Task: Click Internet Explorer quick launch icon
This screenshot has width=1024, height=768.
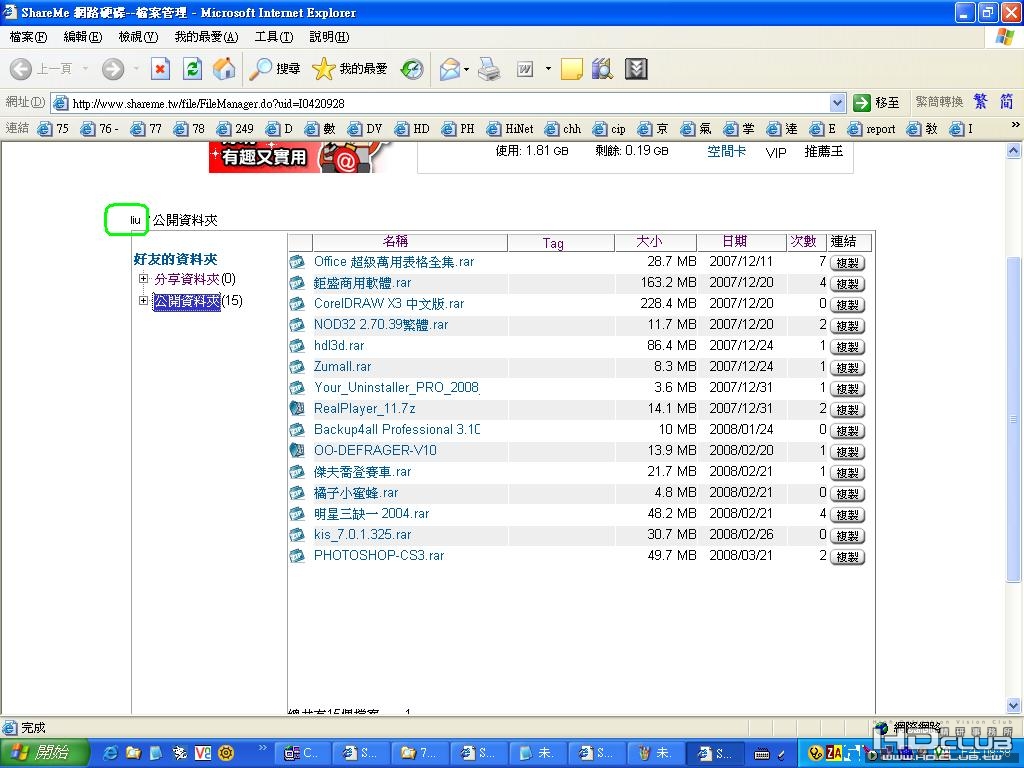Action: tap(112, 753)
